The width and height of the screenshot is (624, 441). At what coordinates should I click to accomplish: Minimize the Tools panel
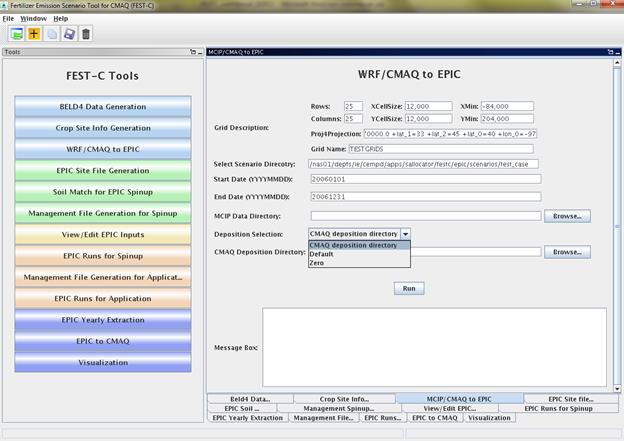point(200,52)
